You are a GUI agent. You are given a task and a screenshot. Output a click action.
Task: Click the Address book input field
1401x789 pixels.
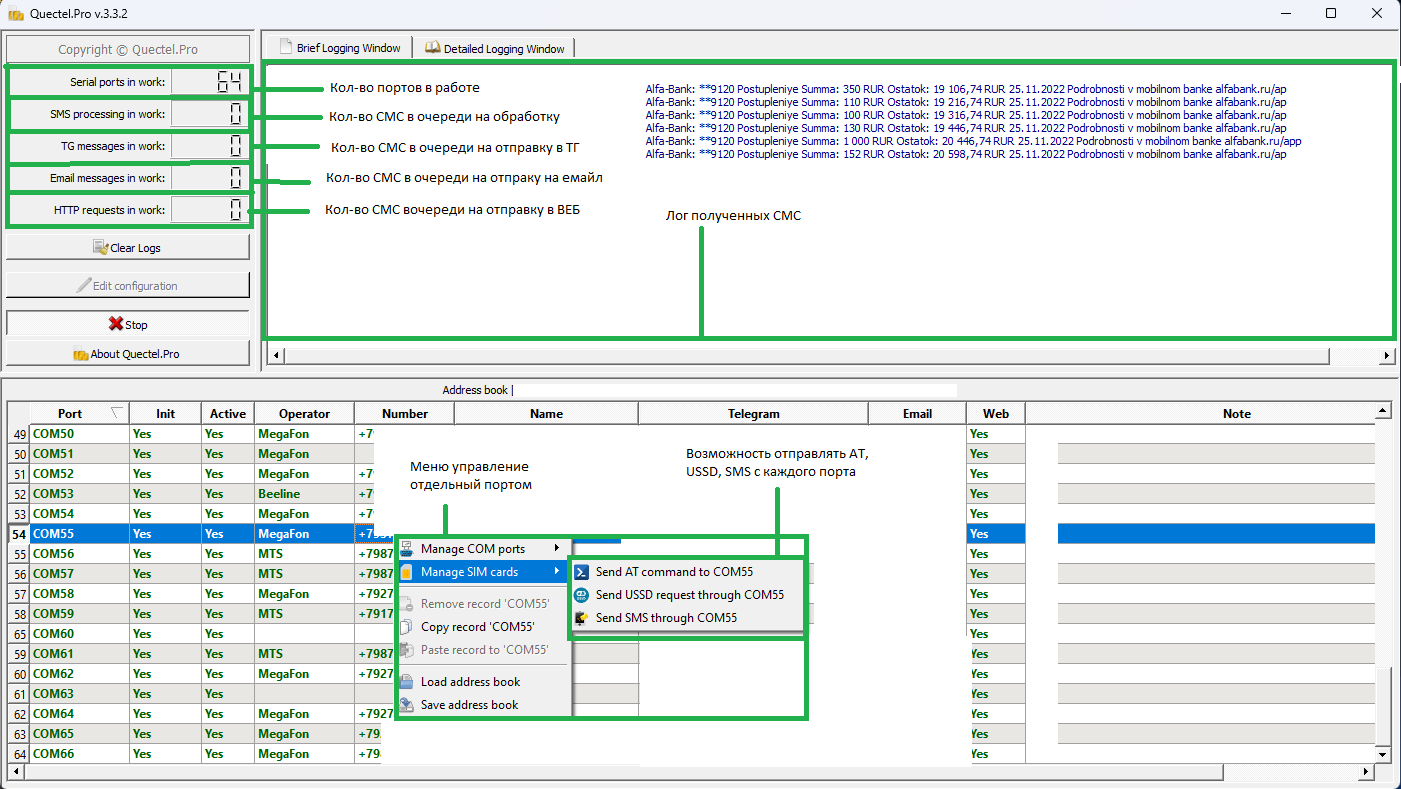[737, 390]
